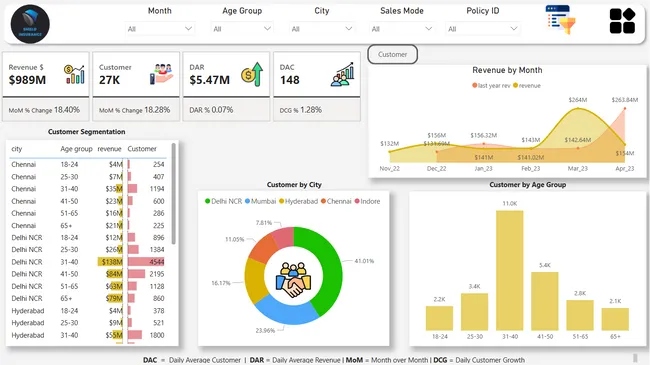650x365 pixels.
Task: Click the 25-30 age group bar
Action: [x=474, y=311]
